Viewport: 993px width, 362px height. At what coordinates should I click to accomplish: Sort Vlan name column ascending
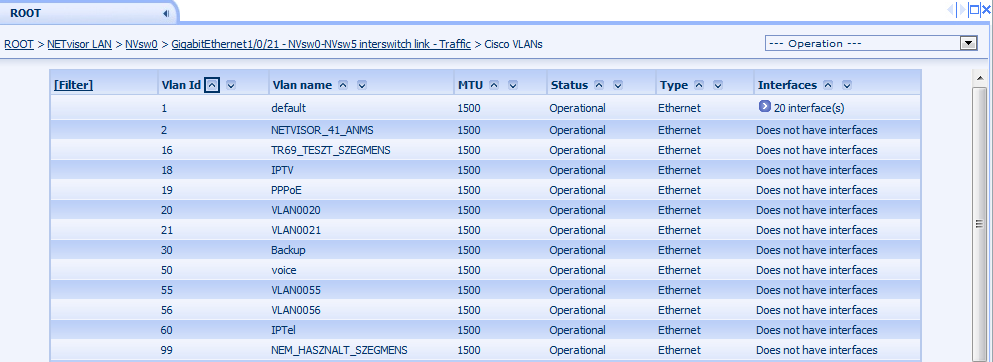[343, 85]
